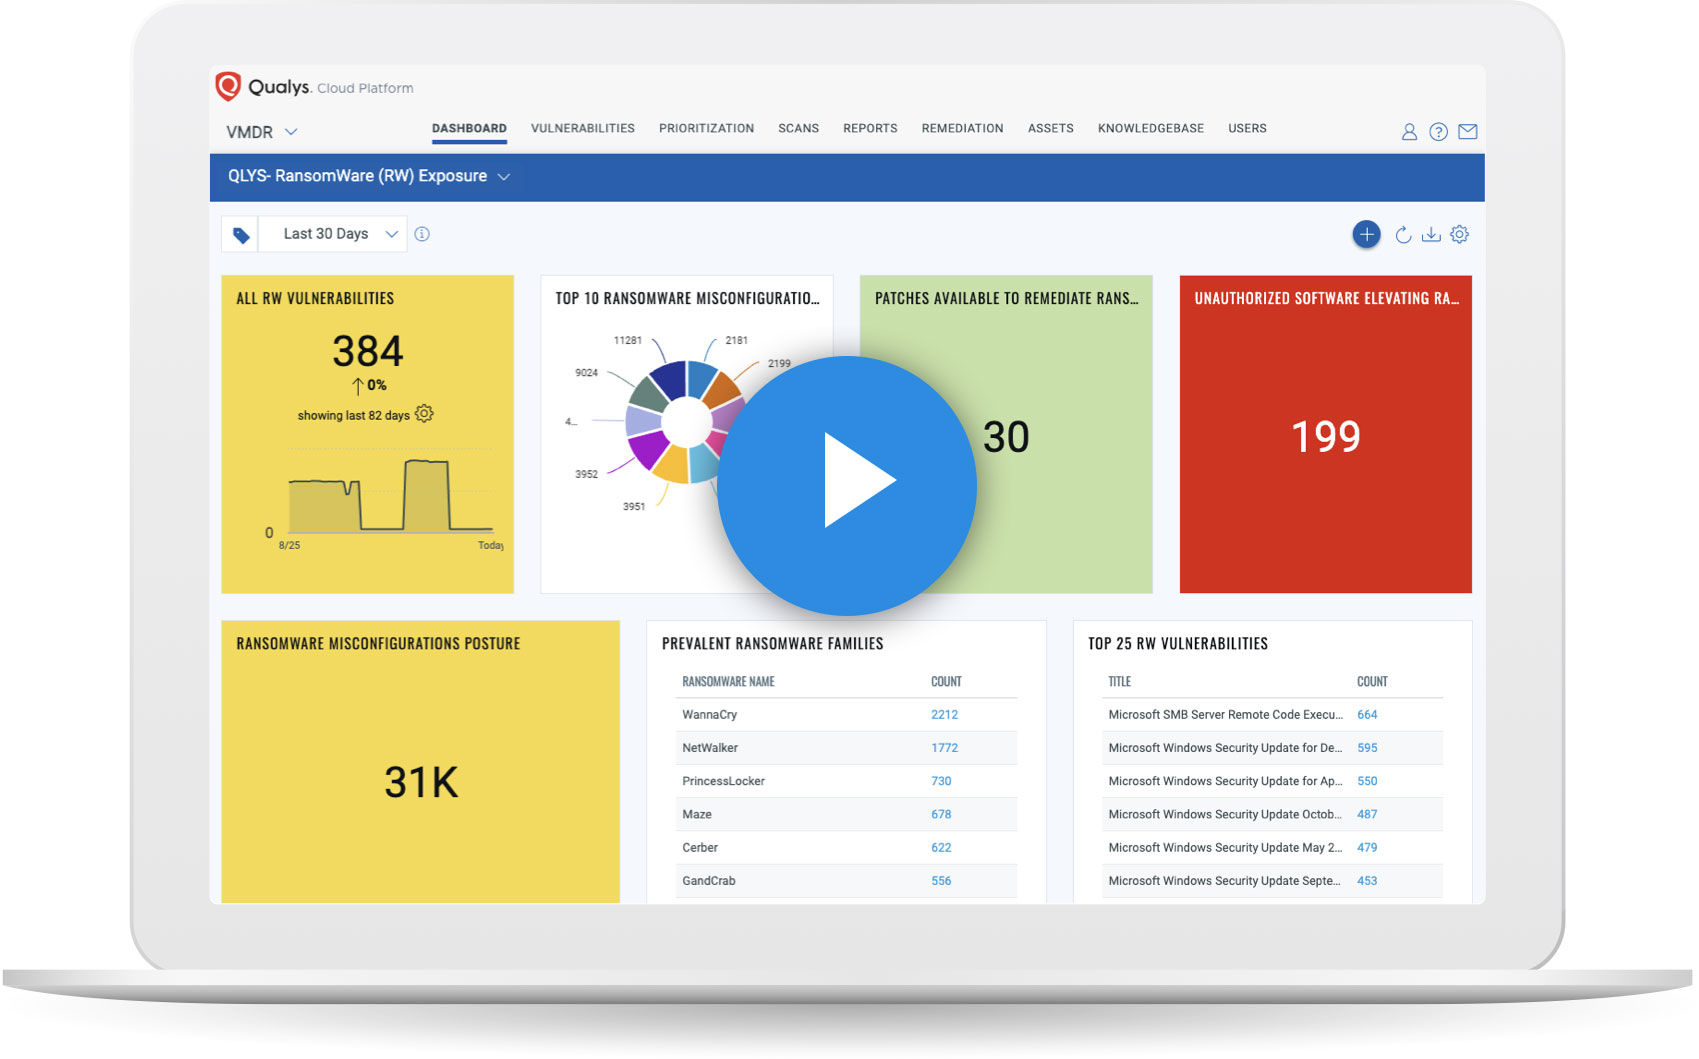Open the count 487 link
The height and width of the screenshot is (1059, 1699).
[1367, 815]
